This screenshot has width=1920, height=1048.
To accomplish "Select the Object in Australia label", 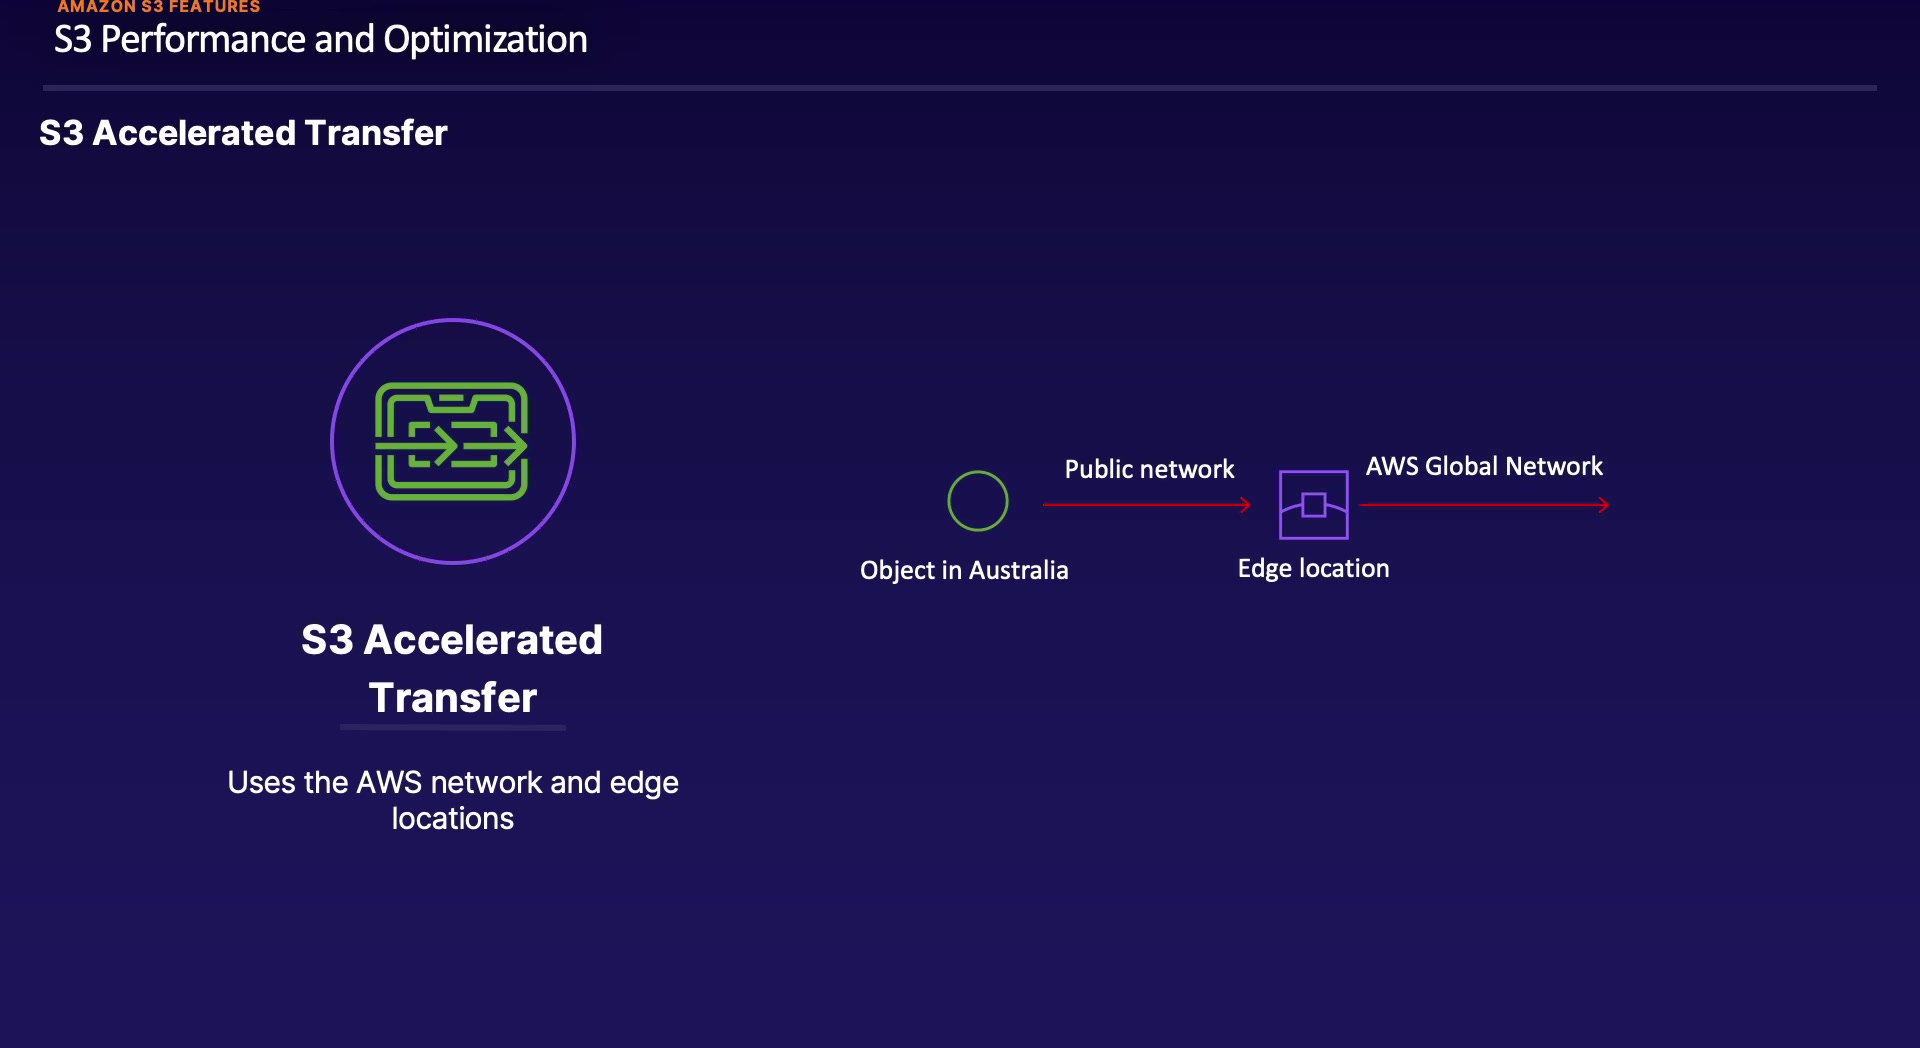I will coord(964,570).
